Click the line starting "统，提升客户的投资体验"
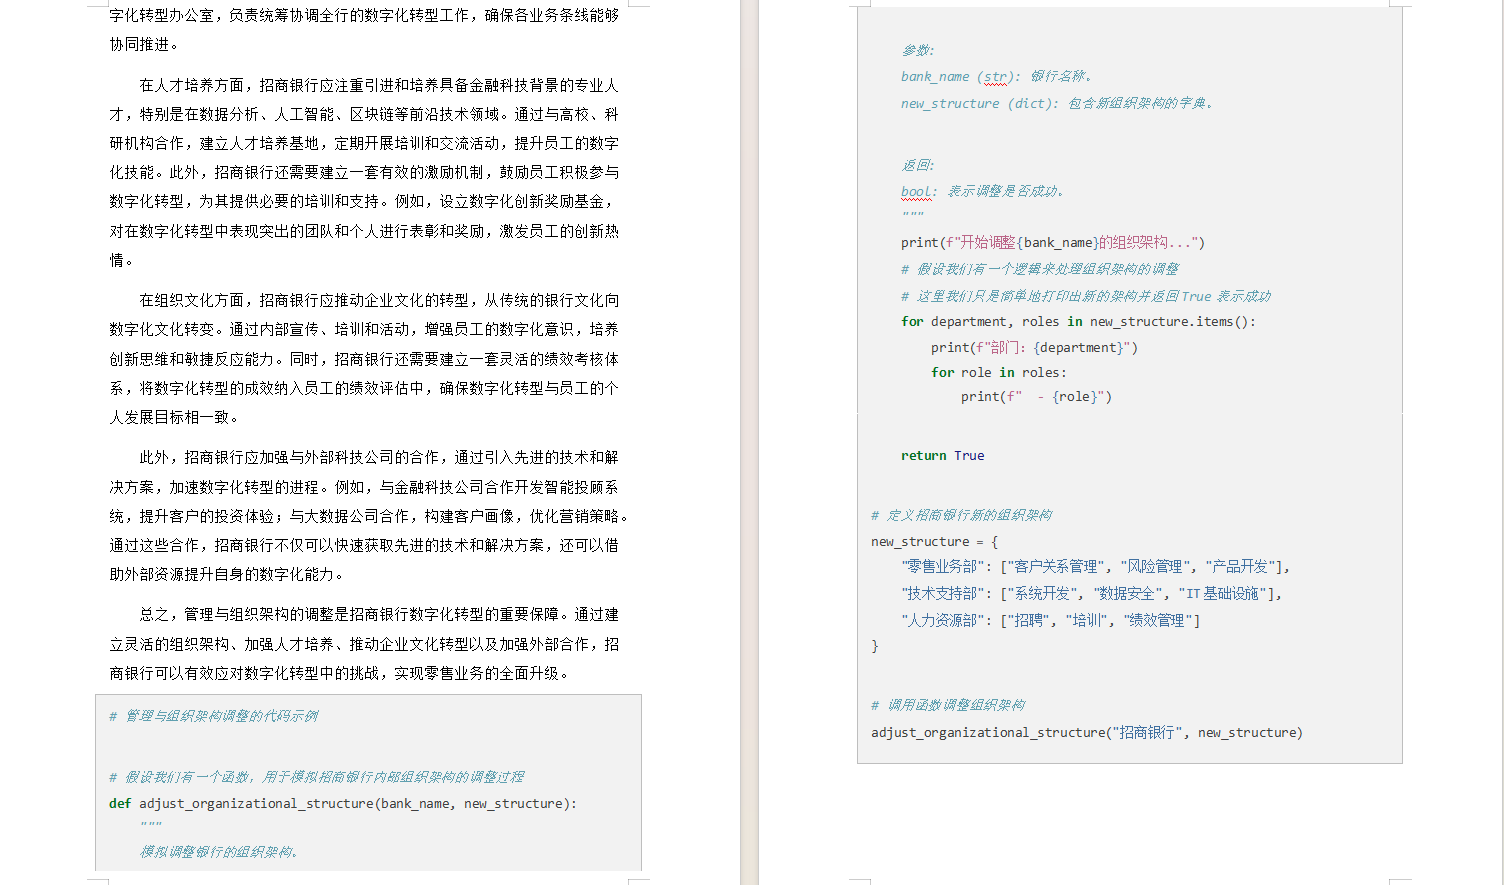This screenshot has width=1504, height=885. [x=370, y=516]
